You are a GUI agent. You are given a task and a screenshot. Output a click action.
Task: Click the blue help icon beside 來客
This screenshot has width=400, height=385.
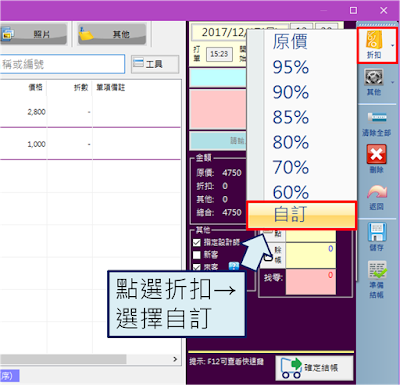(234, 266)
